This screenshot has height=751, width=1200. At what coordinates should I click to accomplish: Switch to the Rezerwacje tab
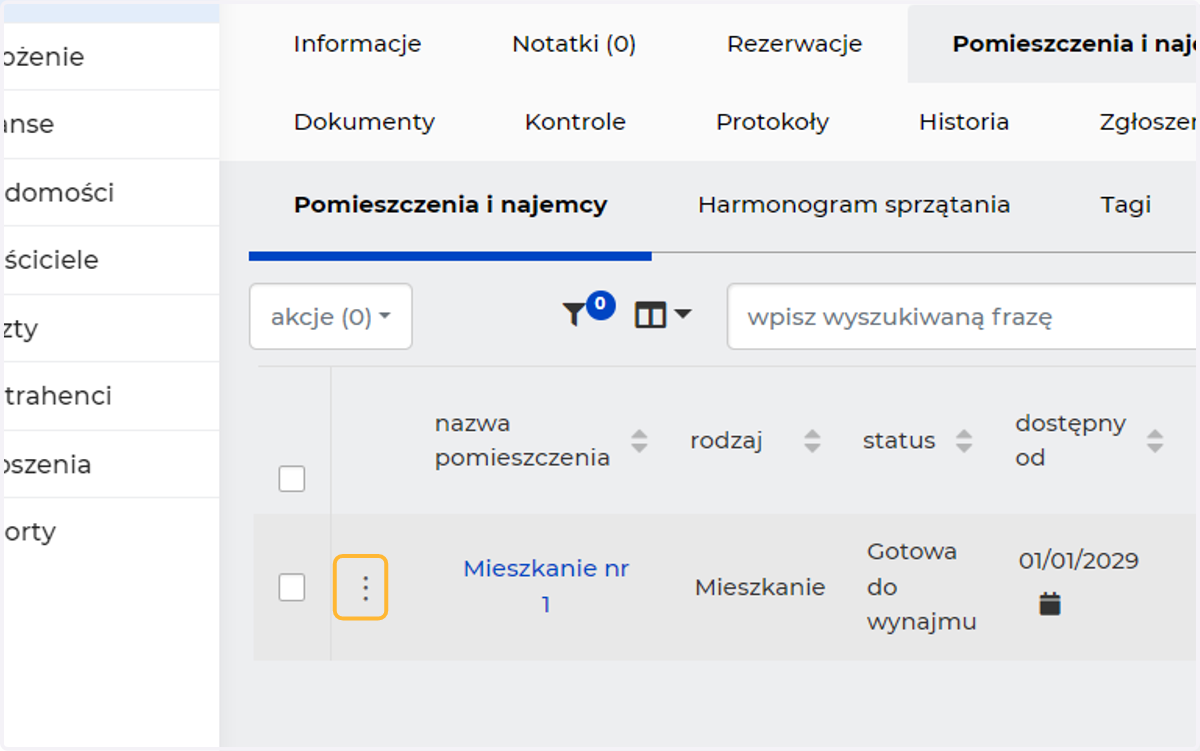794,44
